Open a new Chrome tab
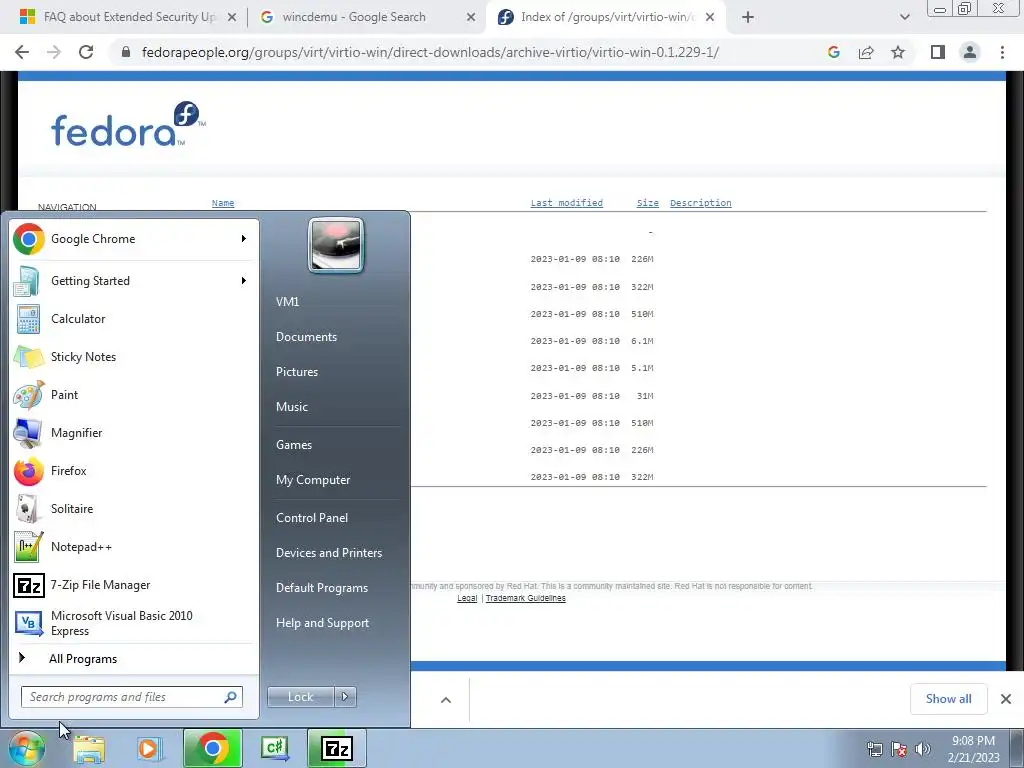Viewport: 1024px width, 768px height. pyautogui.click(x=748, y=17)
